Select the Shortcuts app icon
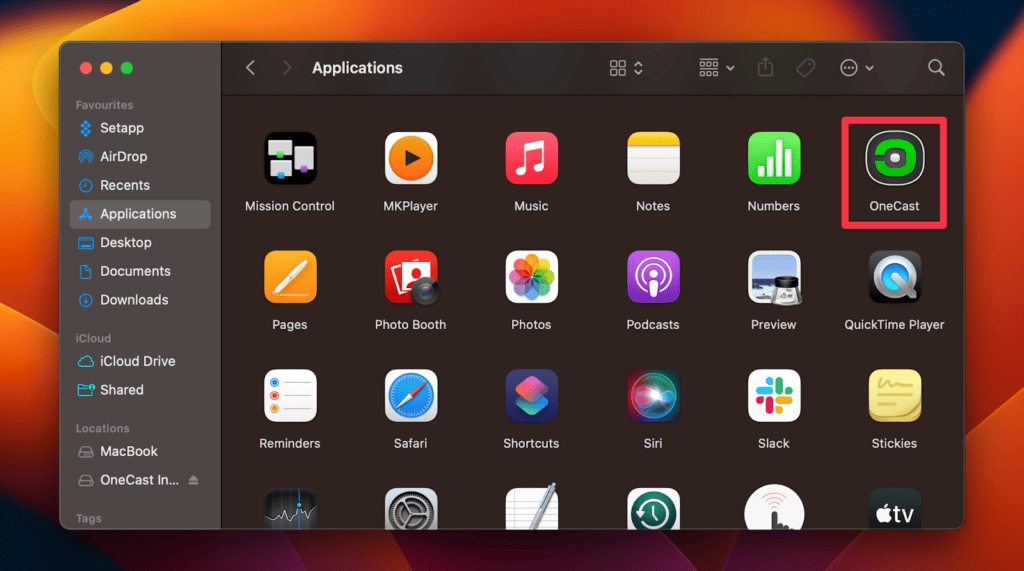1024x571 pixels. 532,396
